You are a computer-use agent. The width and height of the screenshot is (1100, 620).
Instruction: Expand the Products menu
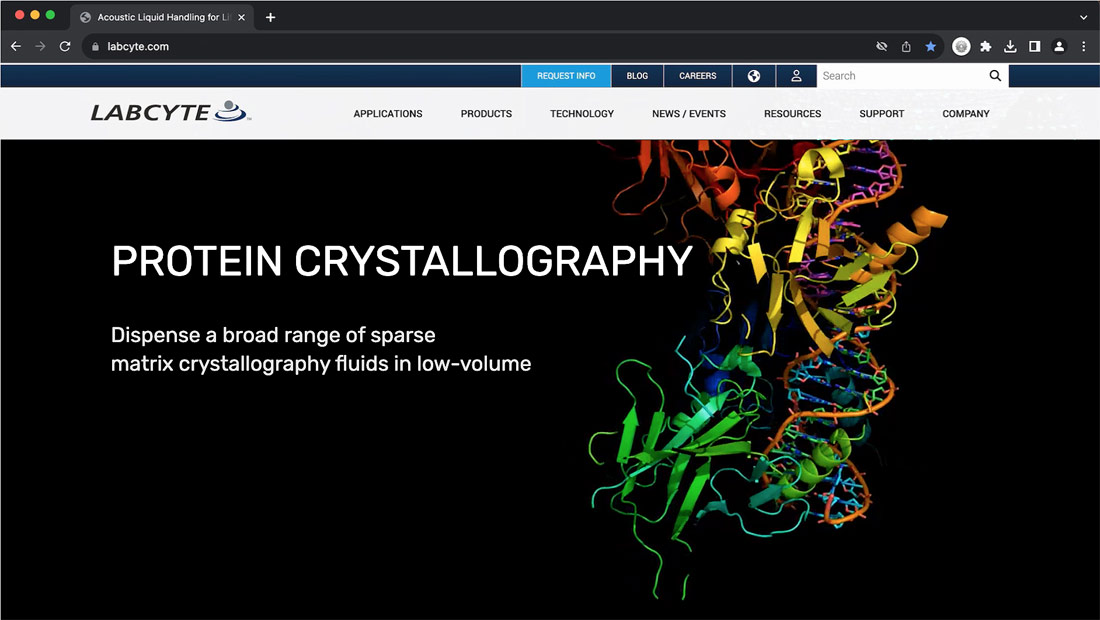tap(486, 114)
